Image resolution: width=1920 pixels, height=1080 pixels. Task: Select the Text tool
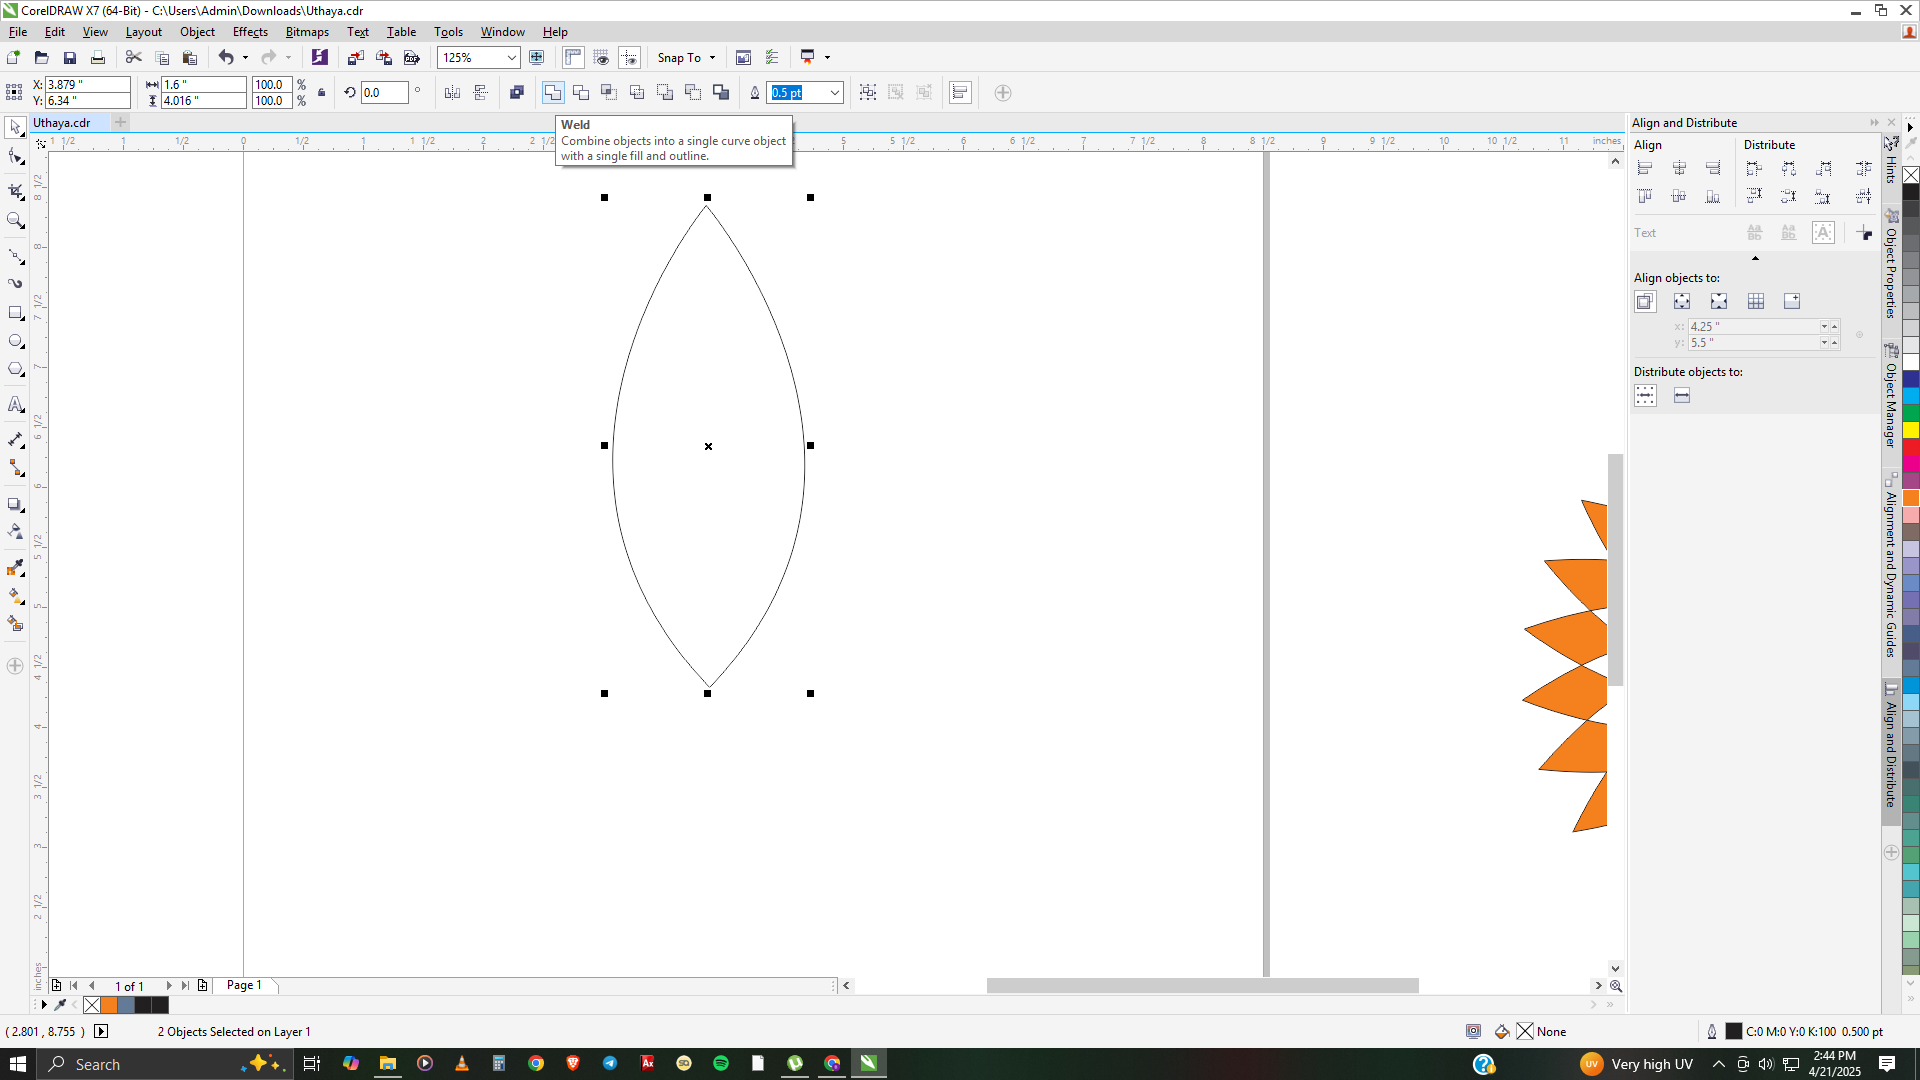[15, 404]
